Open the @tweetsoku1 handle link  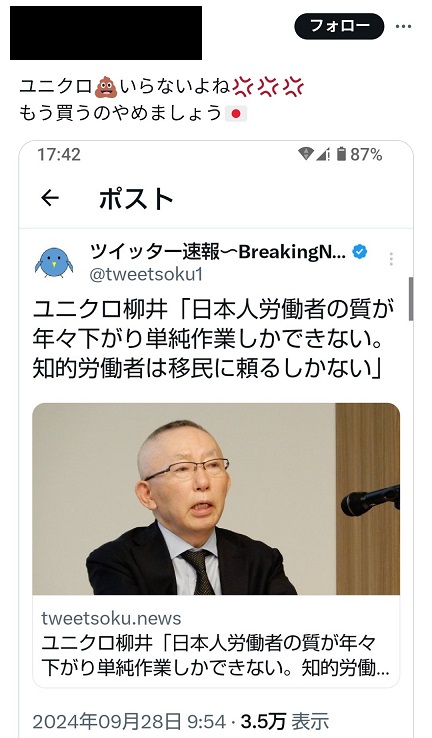click(x=146, y=274)
